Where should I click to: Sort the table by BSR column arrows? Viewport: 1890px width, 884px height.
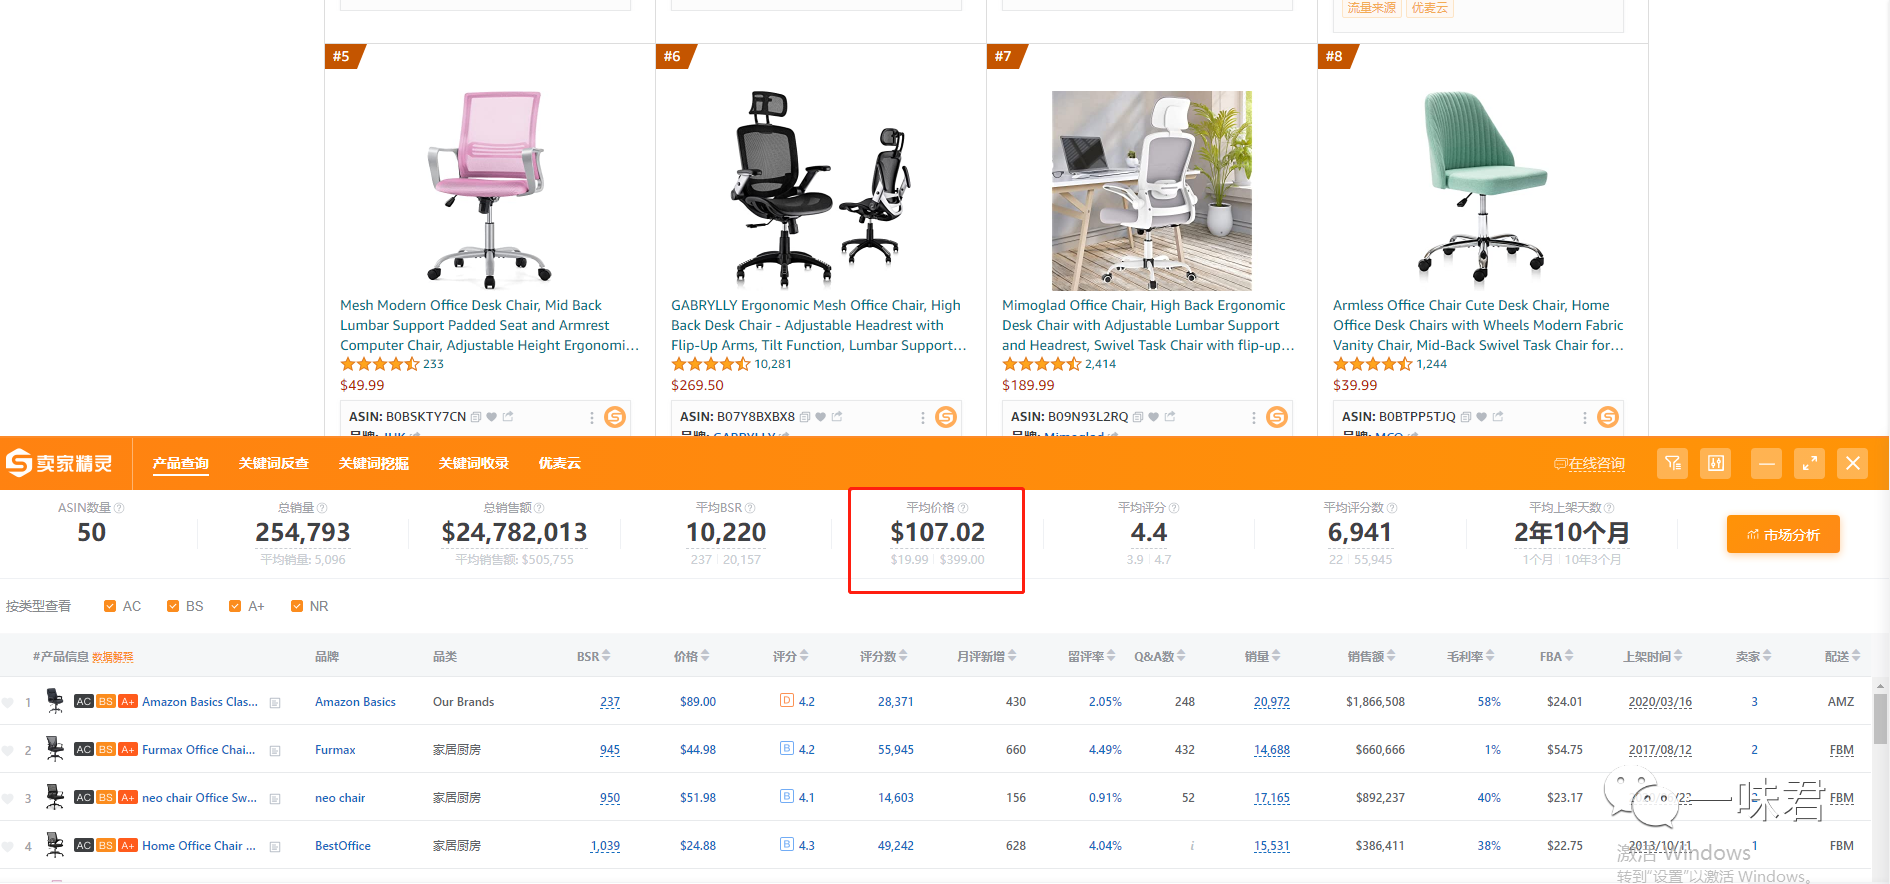pos(606,656)
